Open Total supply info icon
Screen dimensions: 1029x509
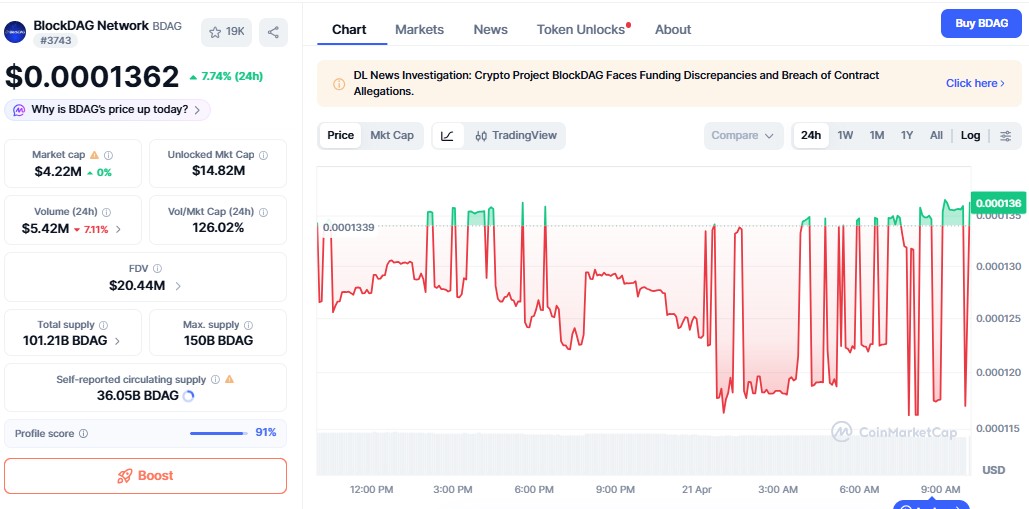pyautogui.click(x=104, y=325)
